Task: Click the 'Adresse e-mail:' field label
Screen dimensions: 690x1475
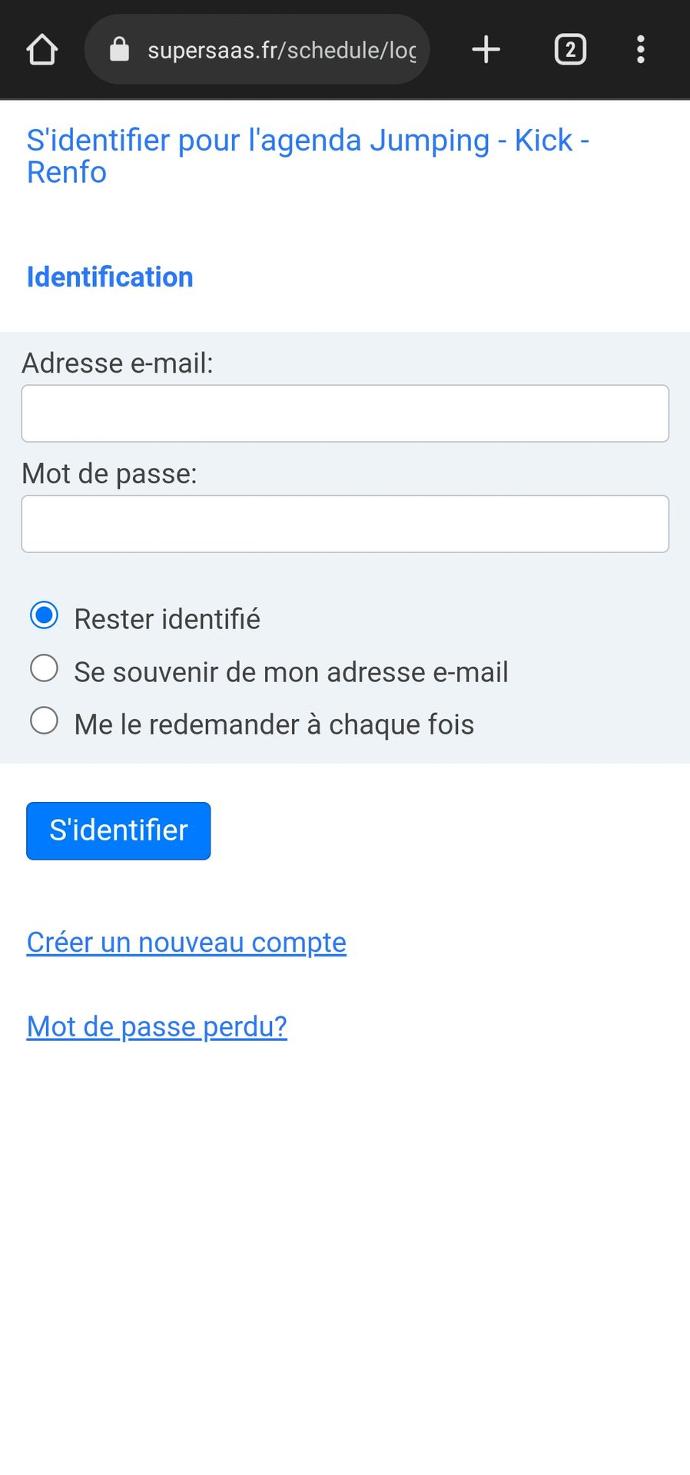Action: coord(117,363)
